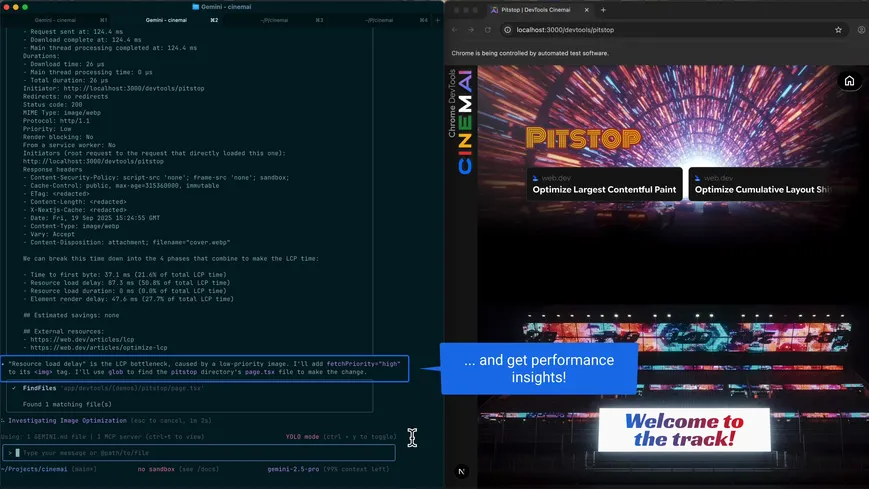Click 'Resource load delay: 87.3 ms' line
This screenshot has height=489, width=869.
[126, 283]
